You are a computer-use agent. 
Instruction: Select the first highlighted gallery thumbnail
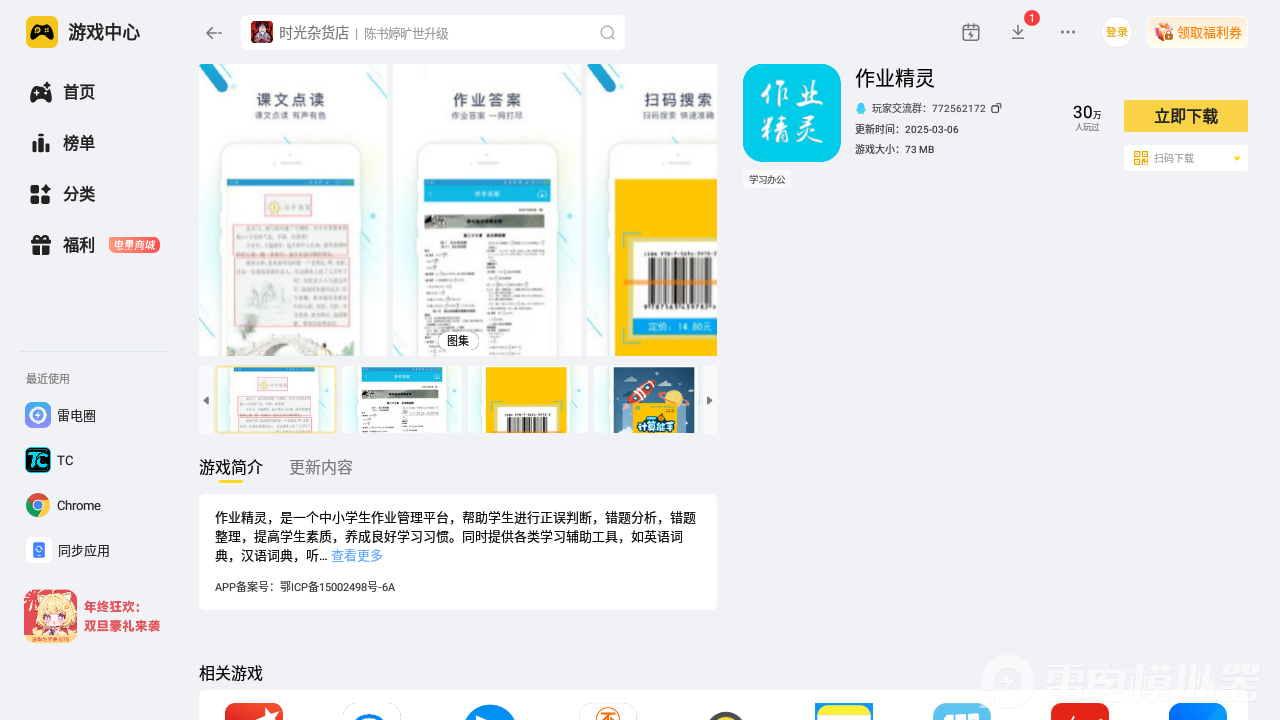click(x=276, y=400)
